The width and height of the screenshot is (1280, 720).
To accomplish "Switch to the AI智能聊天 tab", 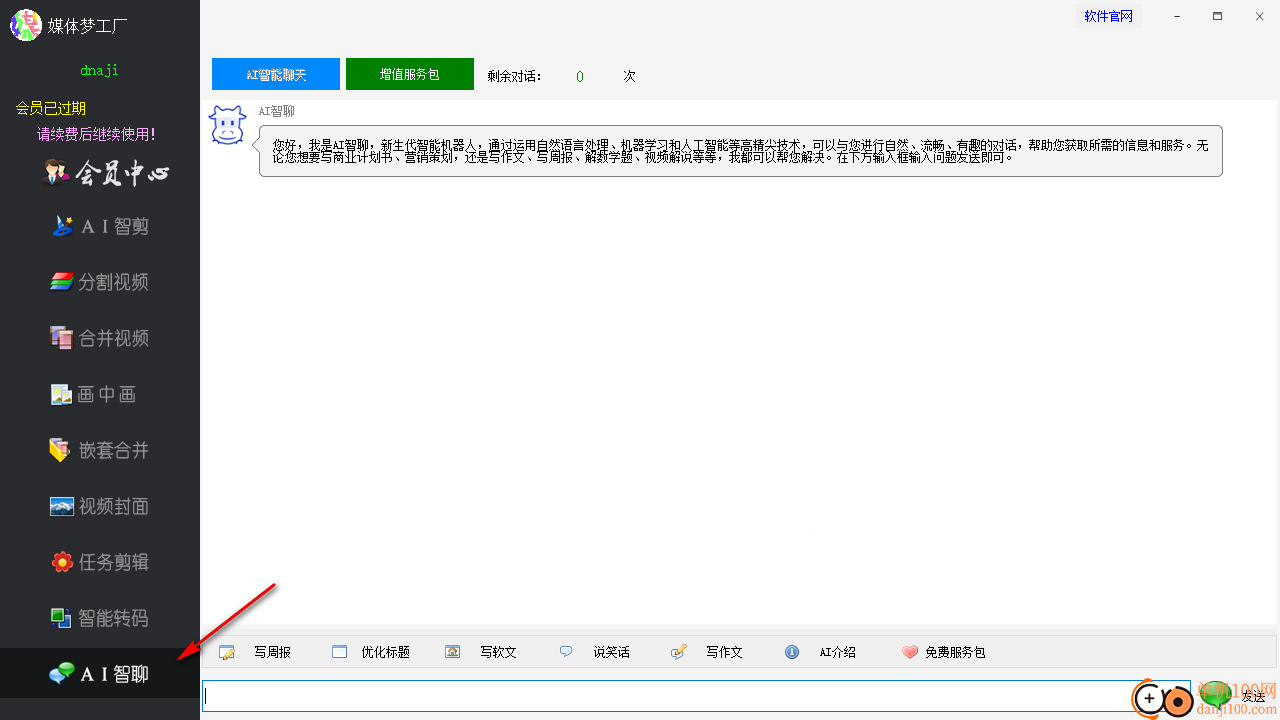I will 276,74.
